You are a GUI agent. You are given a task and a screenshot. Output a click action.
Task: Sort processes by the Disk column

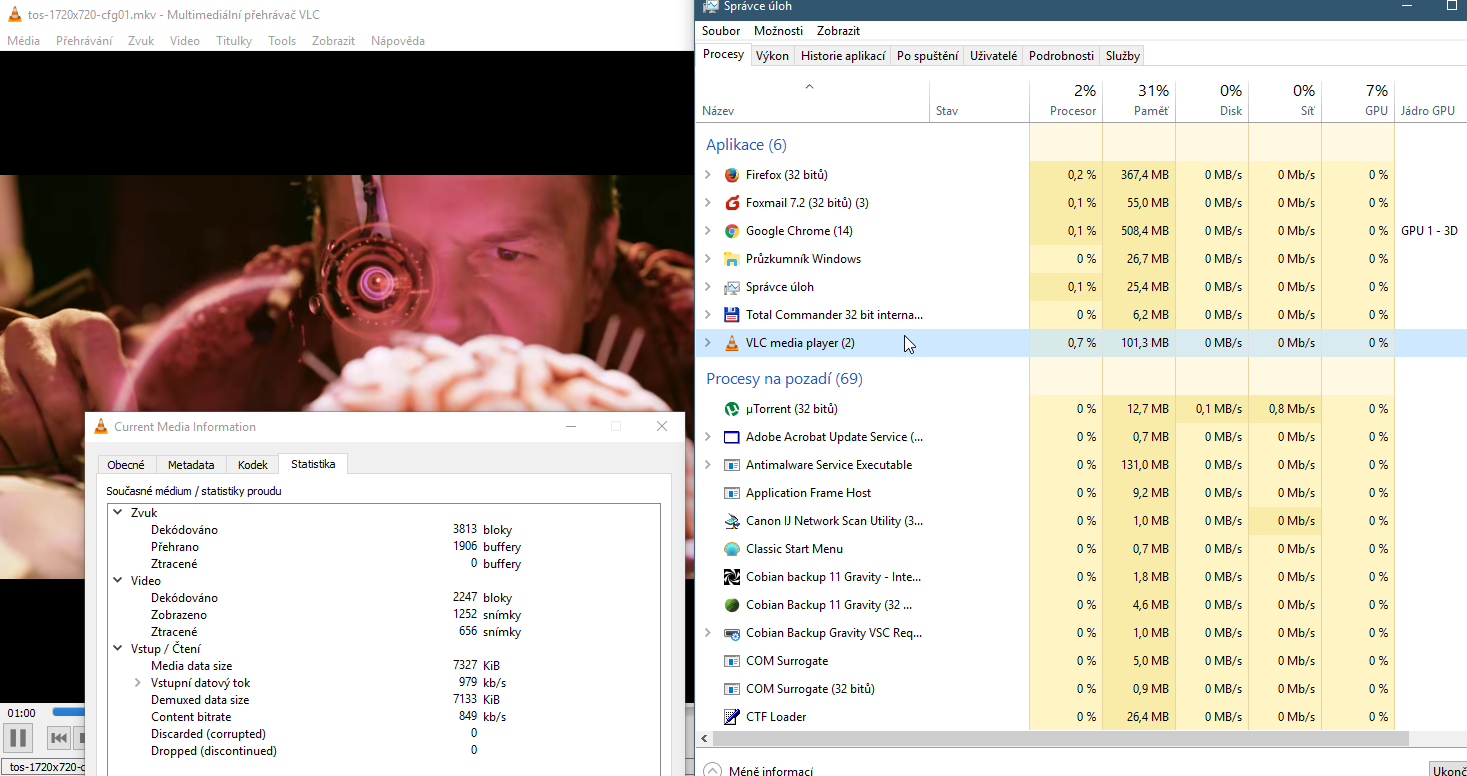1212,100
